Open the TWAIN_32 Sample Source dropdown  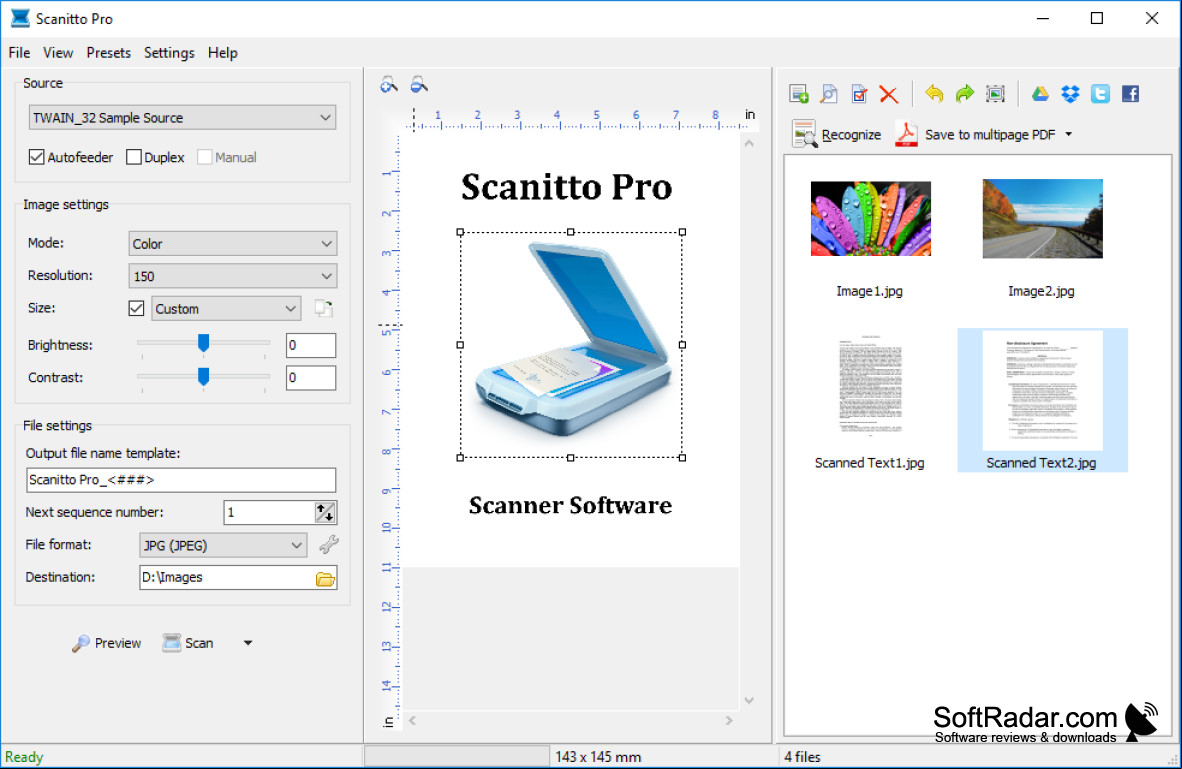pyautogui.click(x=182, y=118)
